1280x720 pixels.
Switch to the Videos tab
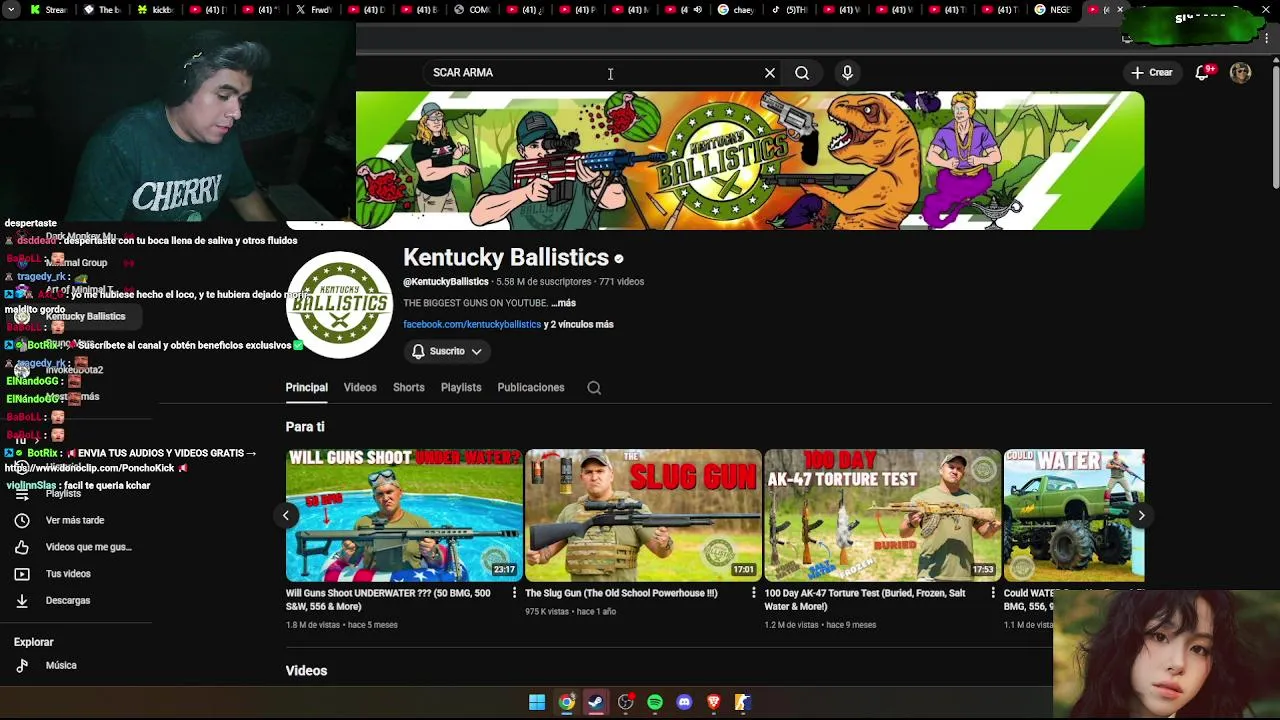coord(360,388)
